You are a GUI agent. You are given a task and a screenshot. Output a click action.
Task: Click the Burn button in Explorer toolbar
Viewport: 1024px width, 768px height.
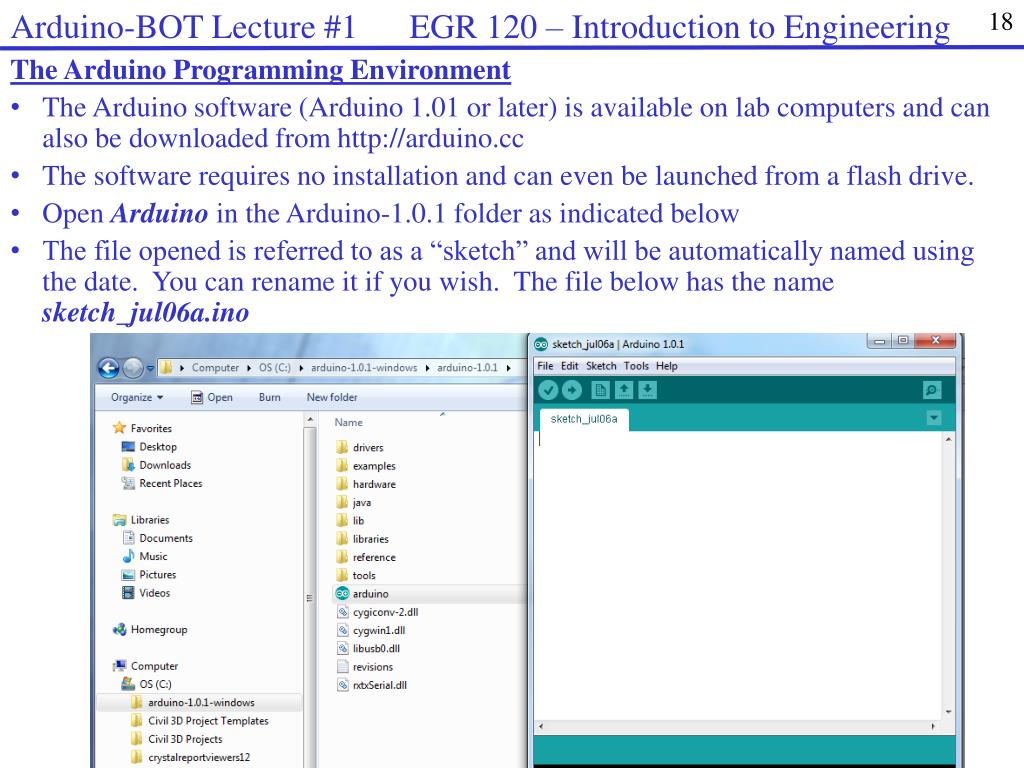click(x=270, y=397)
